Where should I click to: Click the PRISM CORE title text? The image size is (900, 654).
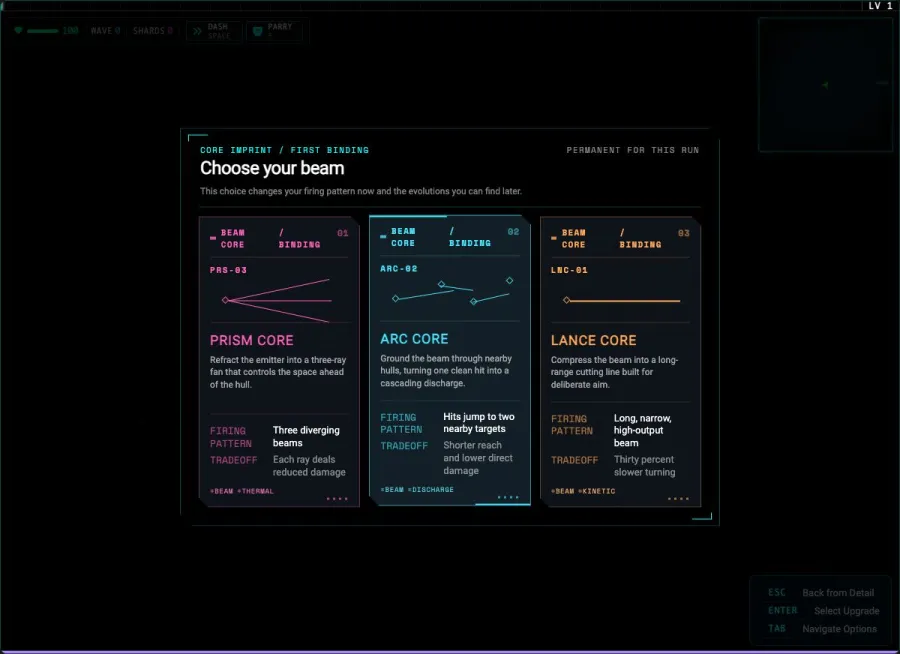(251, 340)
